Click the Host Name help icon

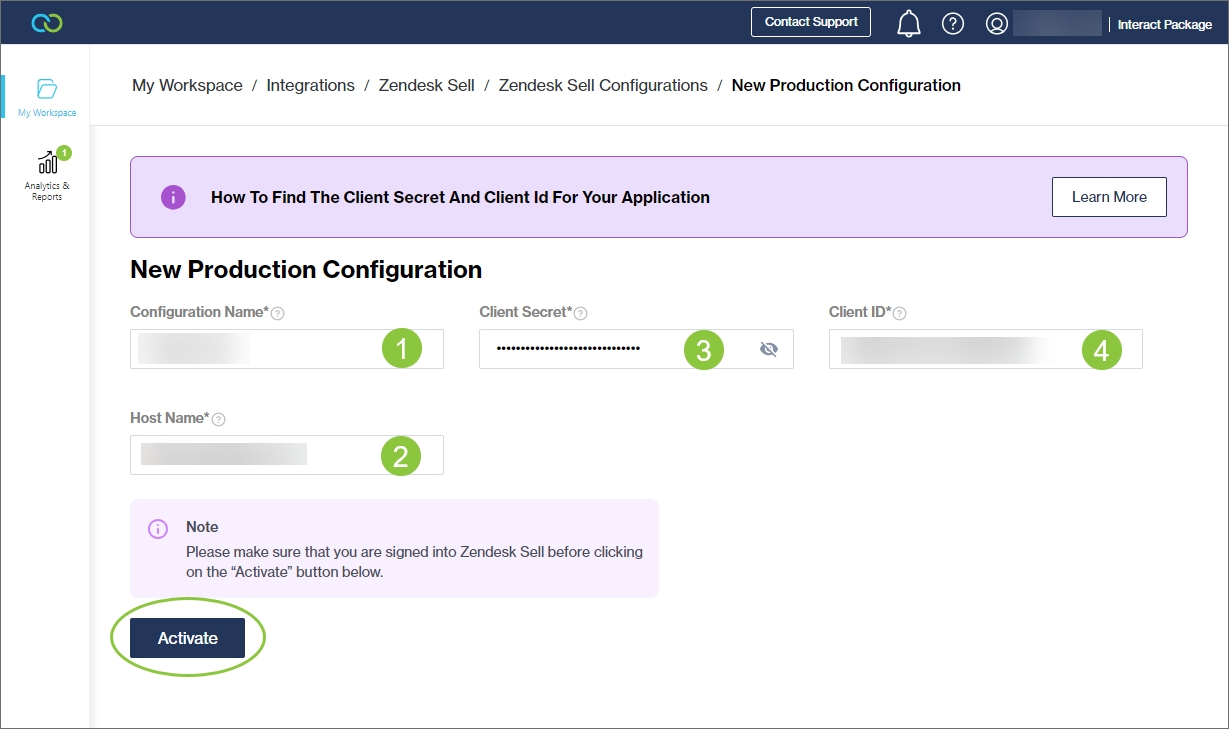pyautogui.click(x=218, y=419)
